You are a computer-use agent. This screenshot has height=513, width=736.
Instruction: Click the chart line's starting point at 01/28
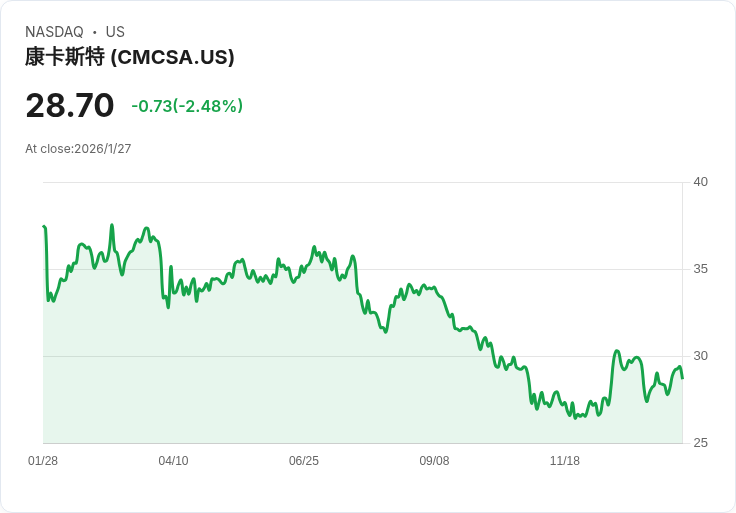(x=44, y=227)
